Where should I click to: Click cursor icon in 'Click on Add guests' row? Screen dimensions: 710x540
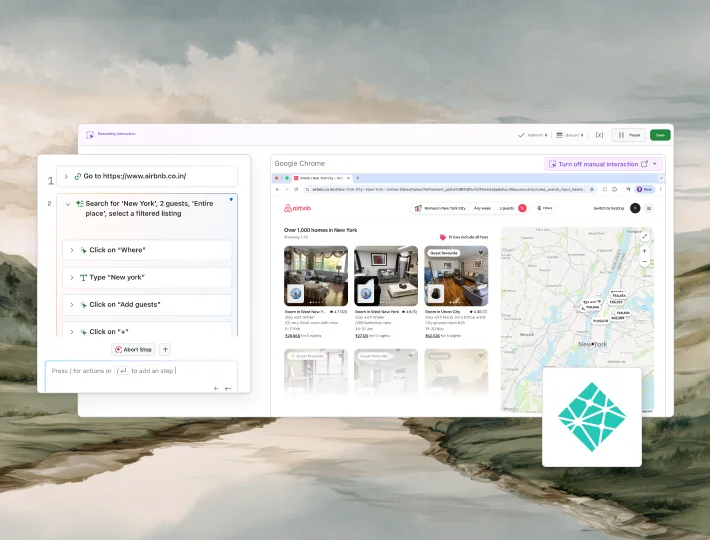tap(83, 305)
